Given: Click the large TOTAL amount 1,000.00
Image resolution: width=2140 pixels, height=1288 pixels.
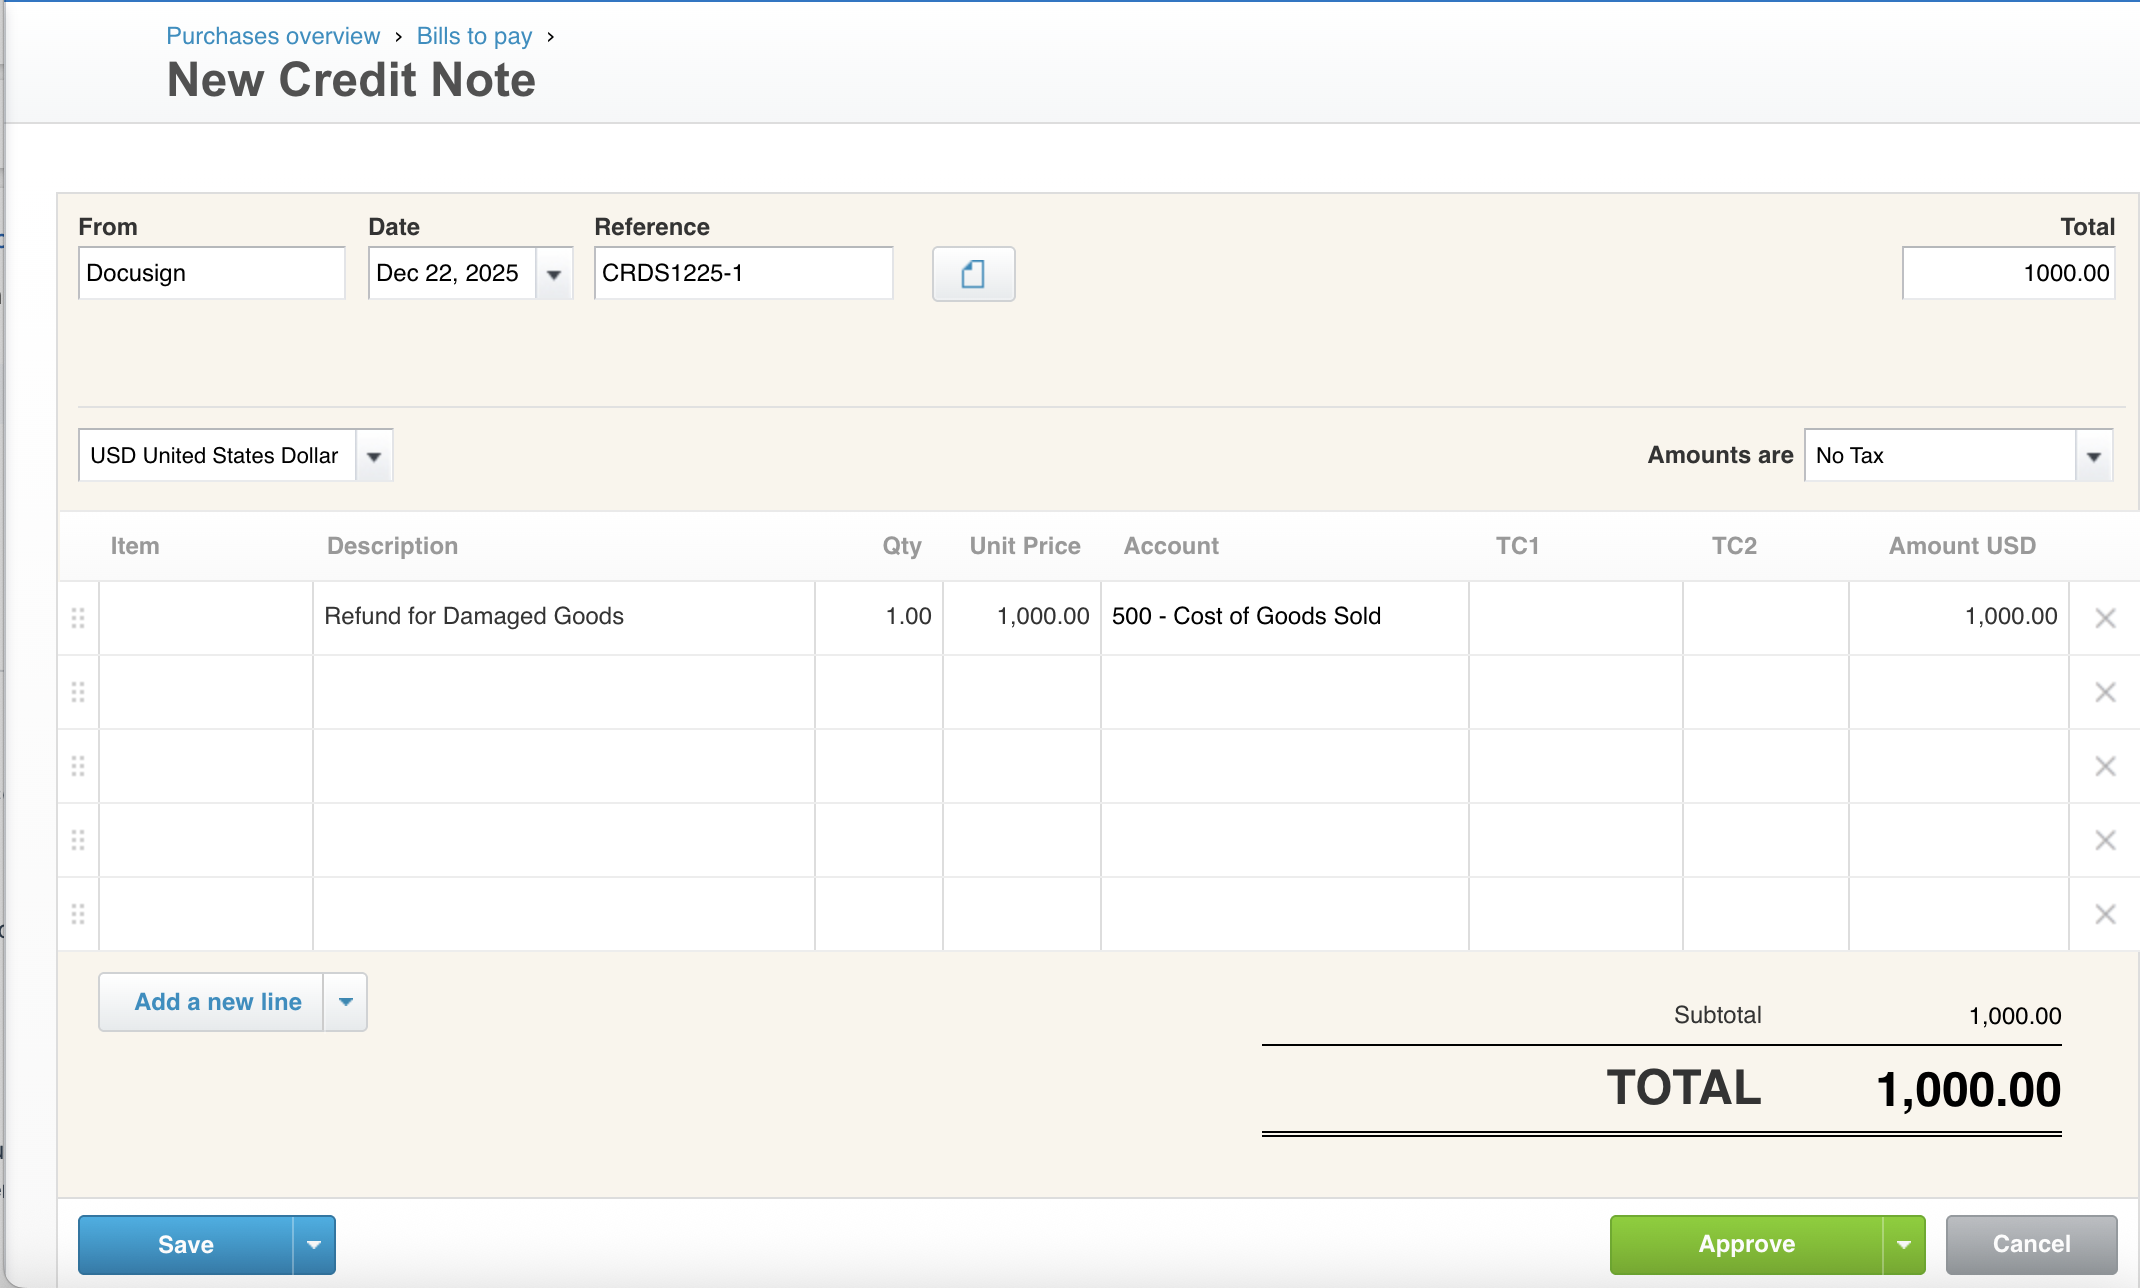Looking at the screenshot, I should pos(1968,1090).
